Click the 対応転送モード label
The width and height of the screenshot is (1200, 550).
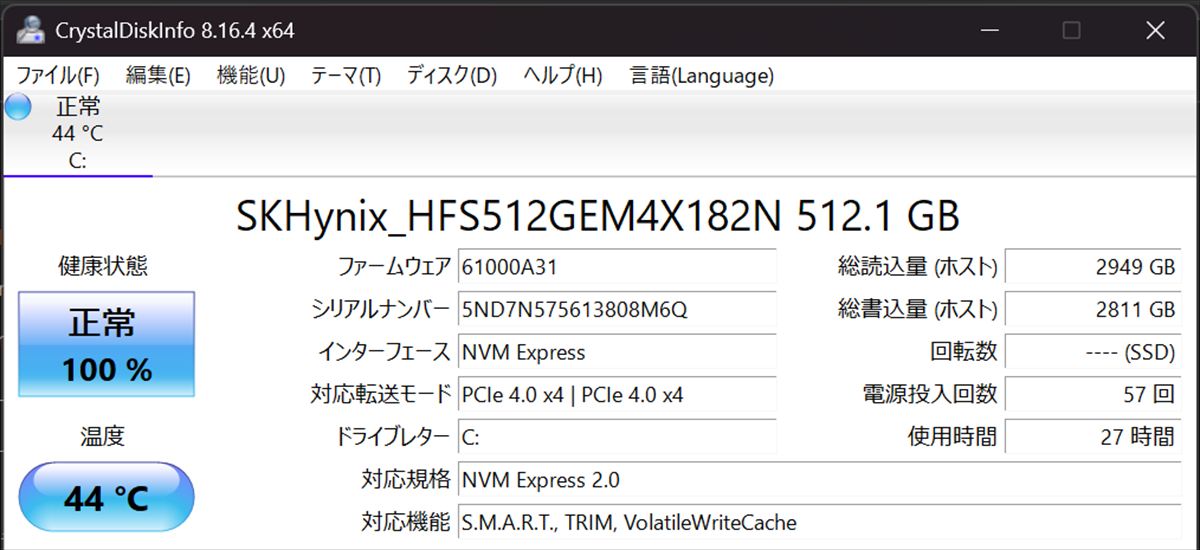(381, 395)
